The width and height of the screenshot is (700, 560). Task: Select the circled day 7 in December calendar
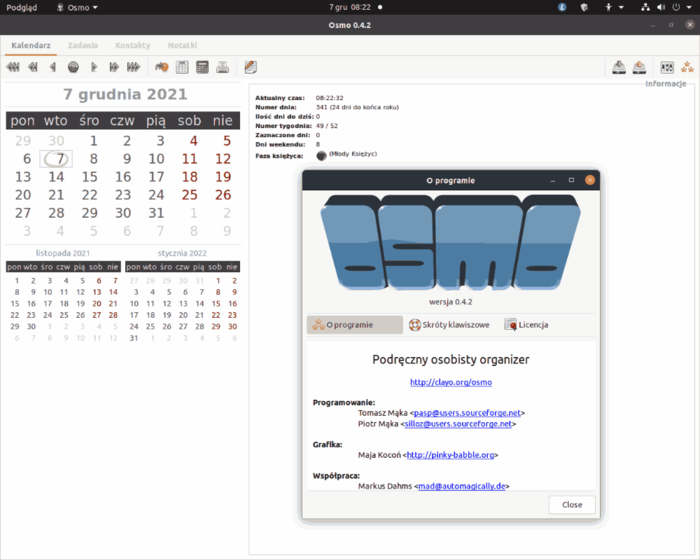[57, 159]
